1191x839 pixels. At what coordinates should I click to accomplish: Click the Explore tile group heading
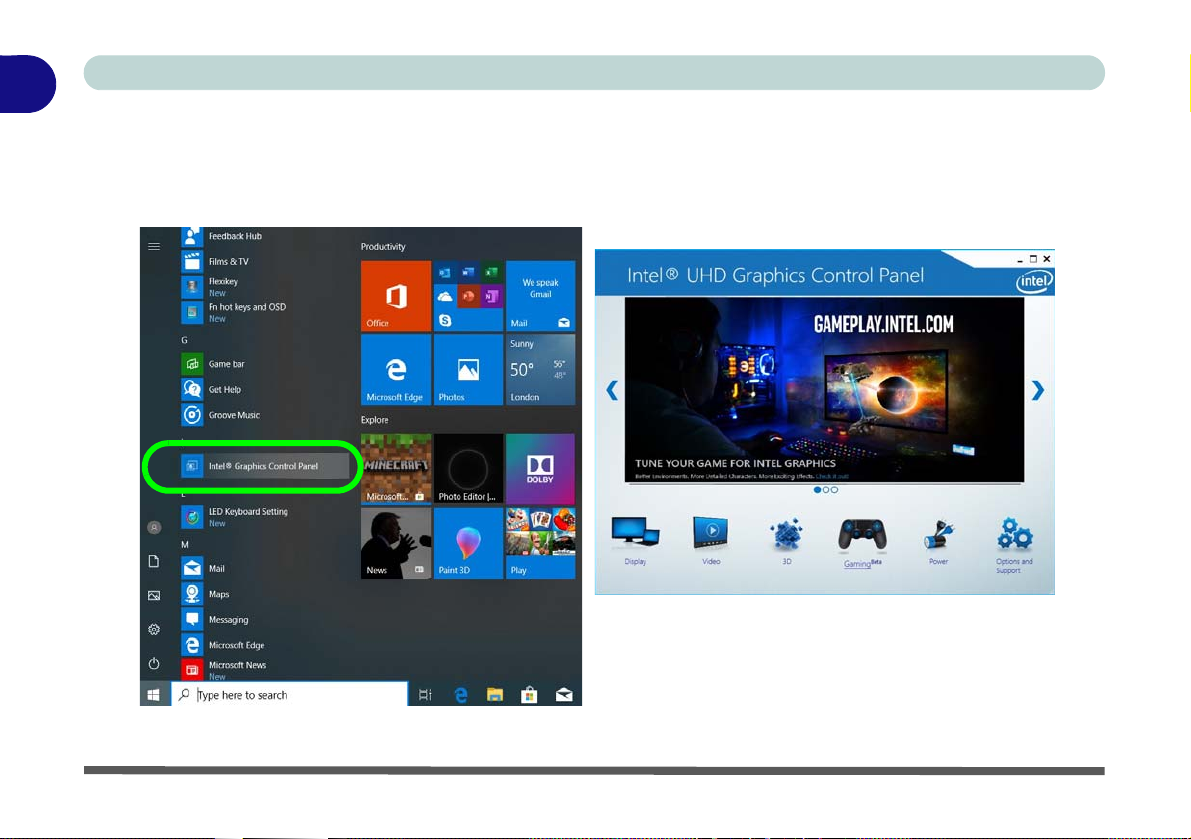[374, 420]
